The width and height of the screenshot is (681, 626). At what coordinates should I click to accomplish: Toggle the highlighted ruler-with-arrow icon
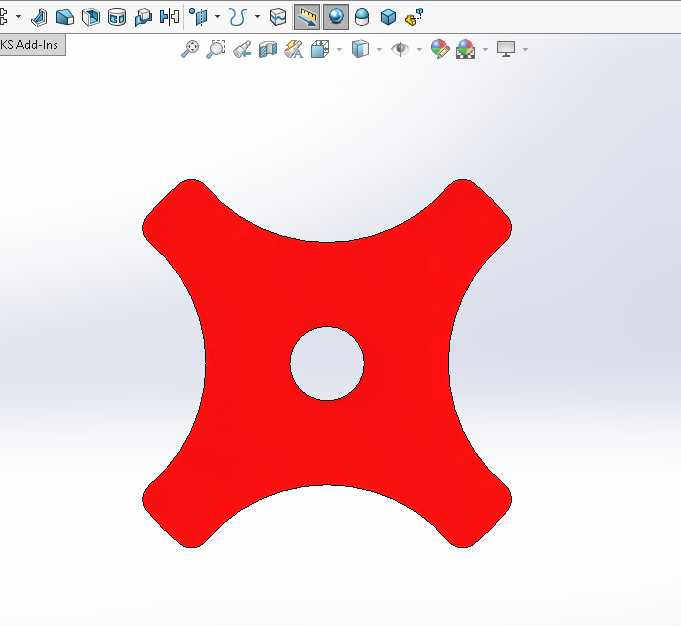[307, 17]
